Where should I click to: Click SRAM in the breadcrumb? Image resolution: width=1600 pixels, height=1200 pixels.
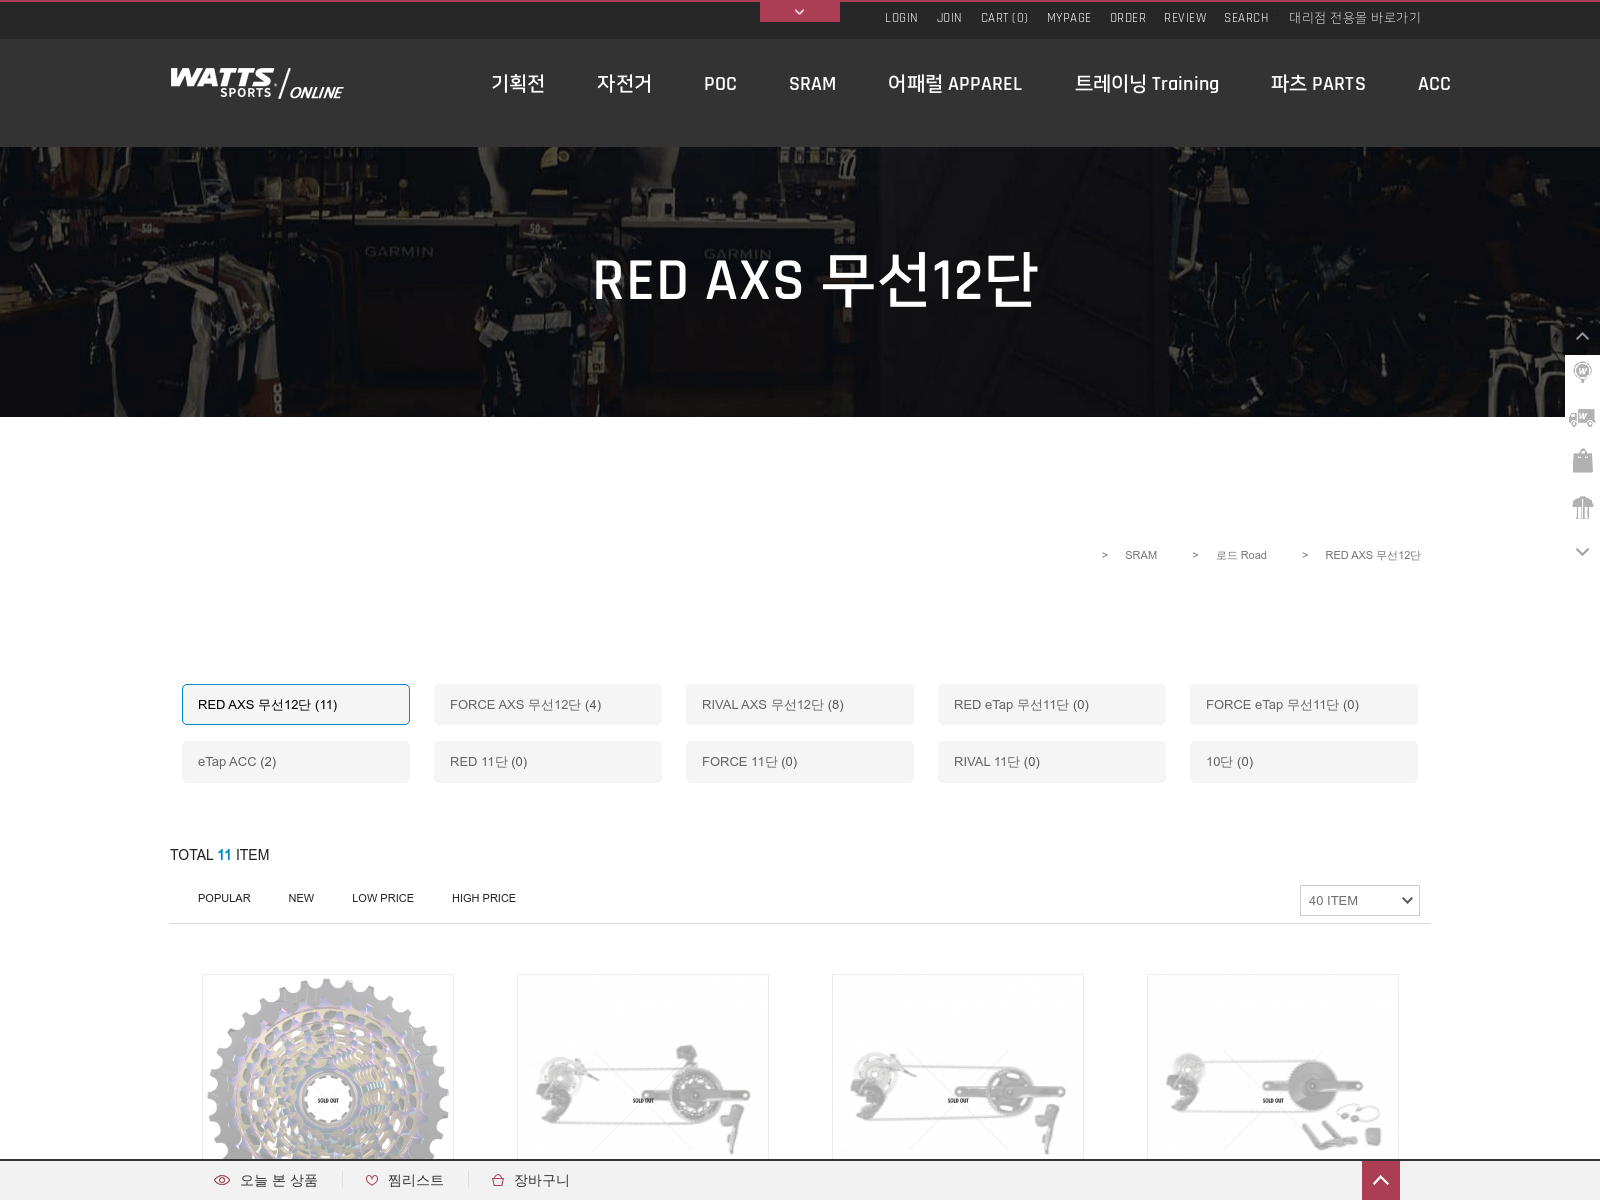1141,555
